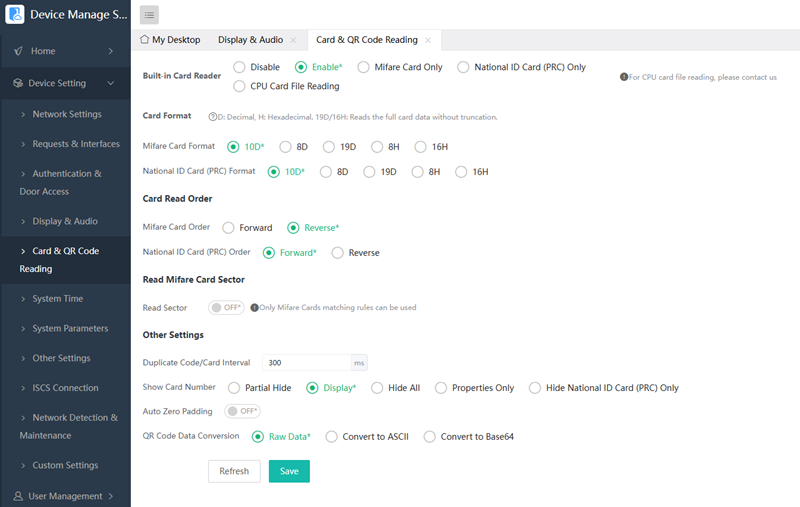Screen dimensions: 800x507
Task: Select Enable for Built-in Card Reader
Action: coord(301,67)
